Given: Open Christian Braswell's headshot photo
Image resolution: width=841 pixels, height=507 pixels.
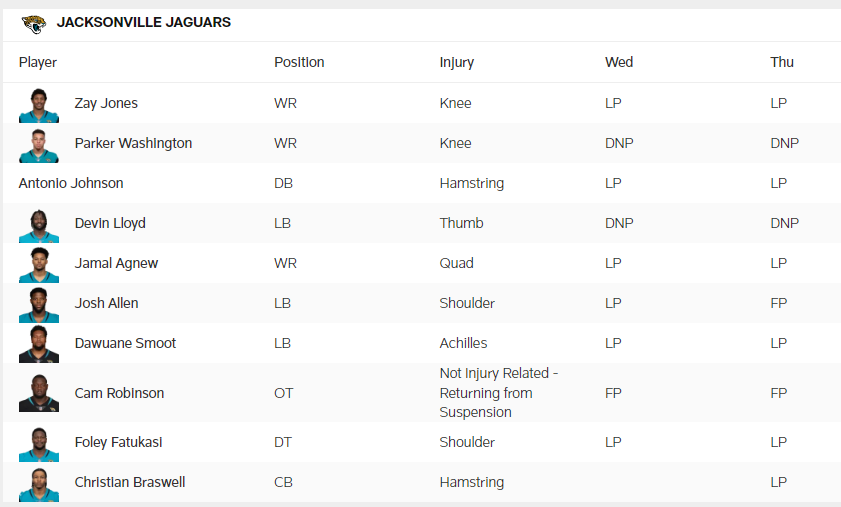Looking at the screenshot, I should [39, 484].
